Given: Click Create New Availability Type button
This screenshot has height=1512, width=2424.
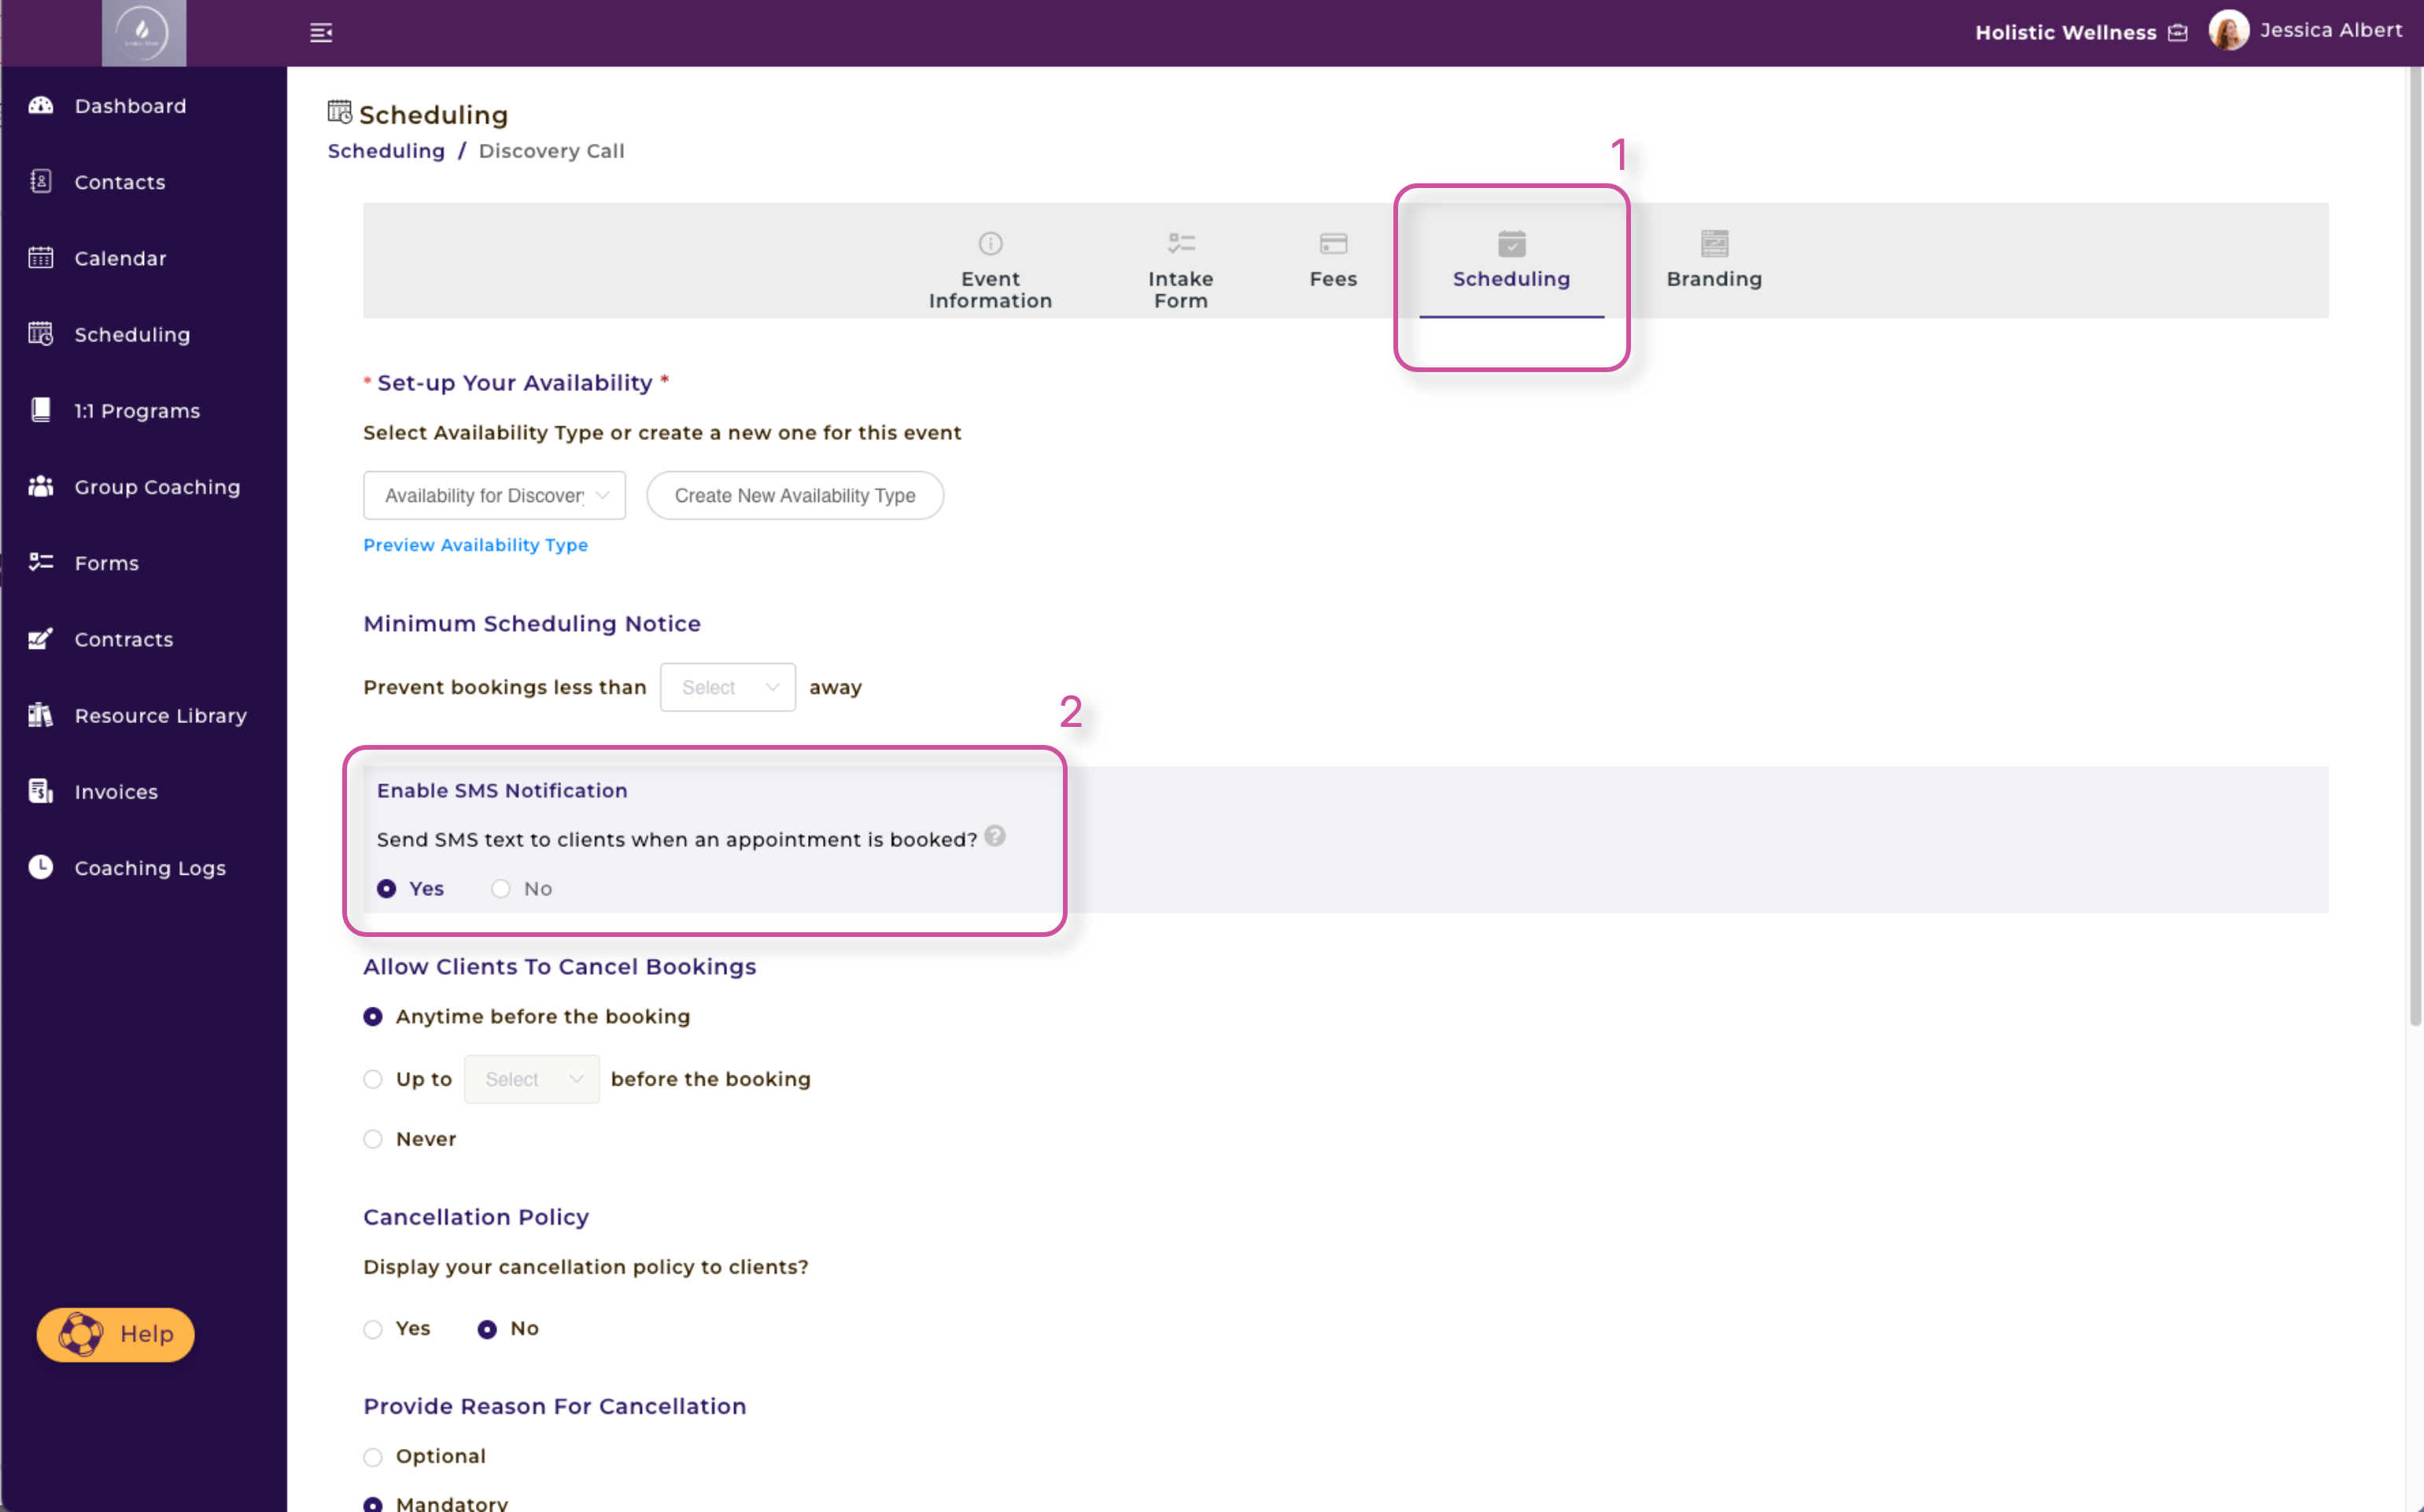Looking at the screenshot, I should 794,496.
